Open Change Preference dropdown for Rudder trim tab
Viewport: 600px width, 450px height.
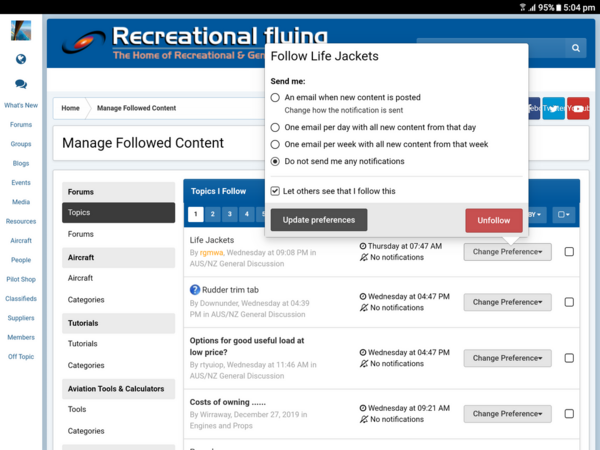[508, 302]
